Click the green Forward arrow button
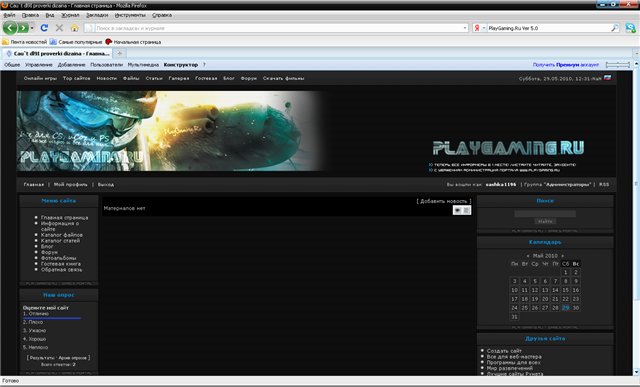640x387 pixels. pos(23,28)
